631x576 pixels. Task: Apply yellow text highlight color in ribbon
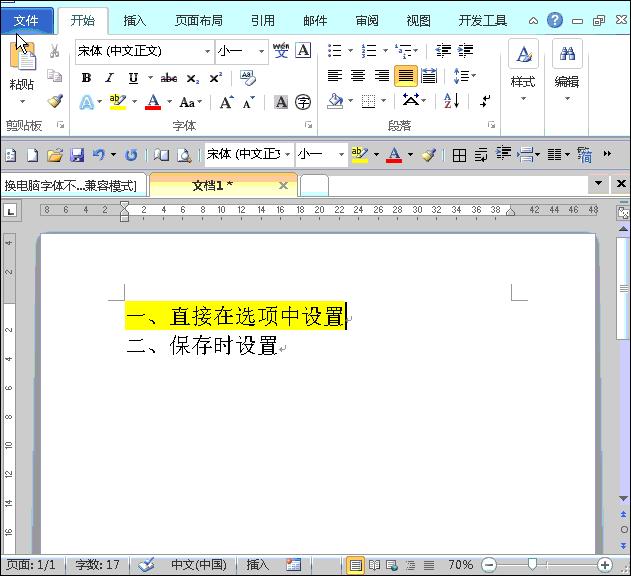coord(118,102)
